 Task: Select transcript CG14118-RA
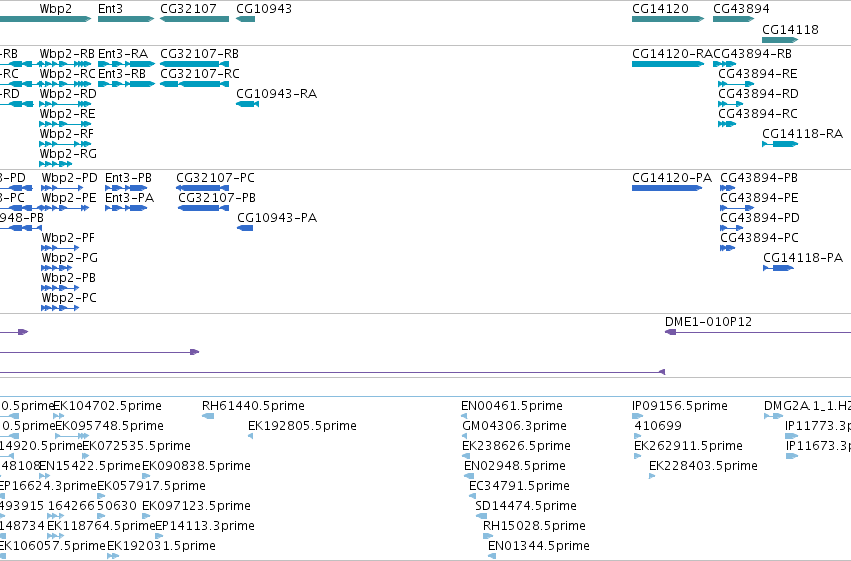click(780, 144)
